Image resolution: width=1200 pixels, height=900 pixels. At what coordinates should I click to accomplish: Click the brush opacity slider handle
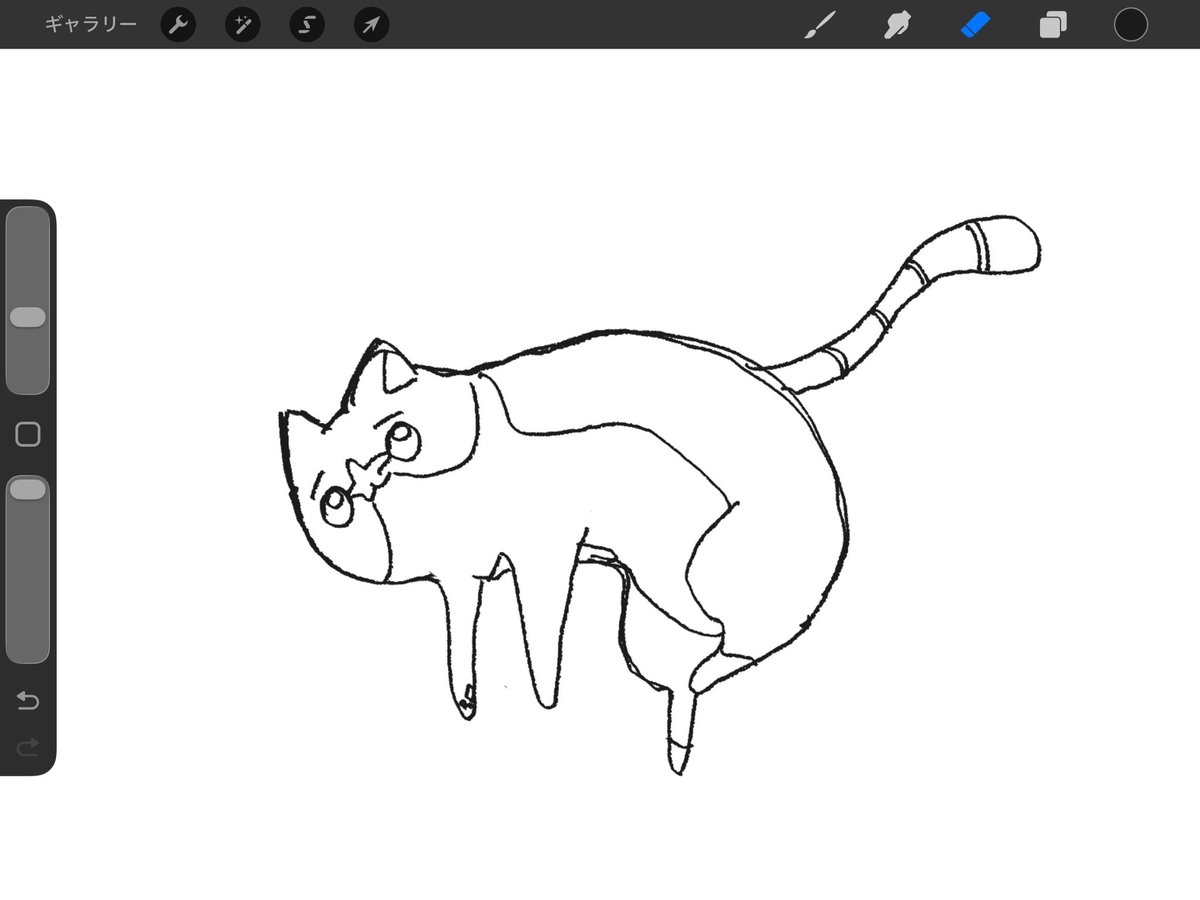tap(28, 489)
